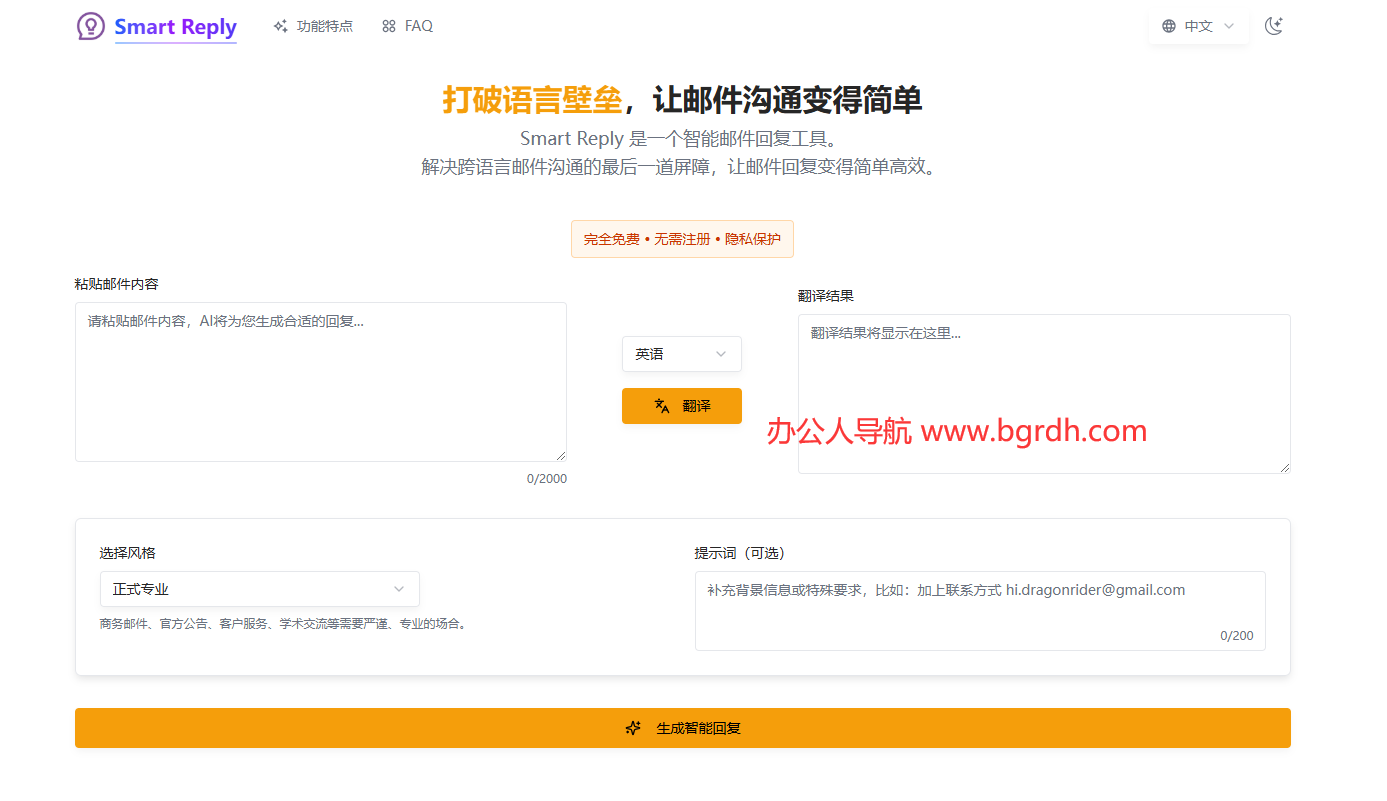Open the 中文 site language dropdown
The width and height of the screenshot is (1387, 801).
[1199, 27]
